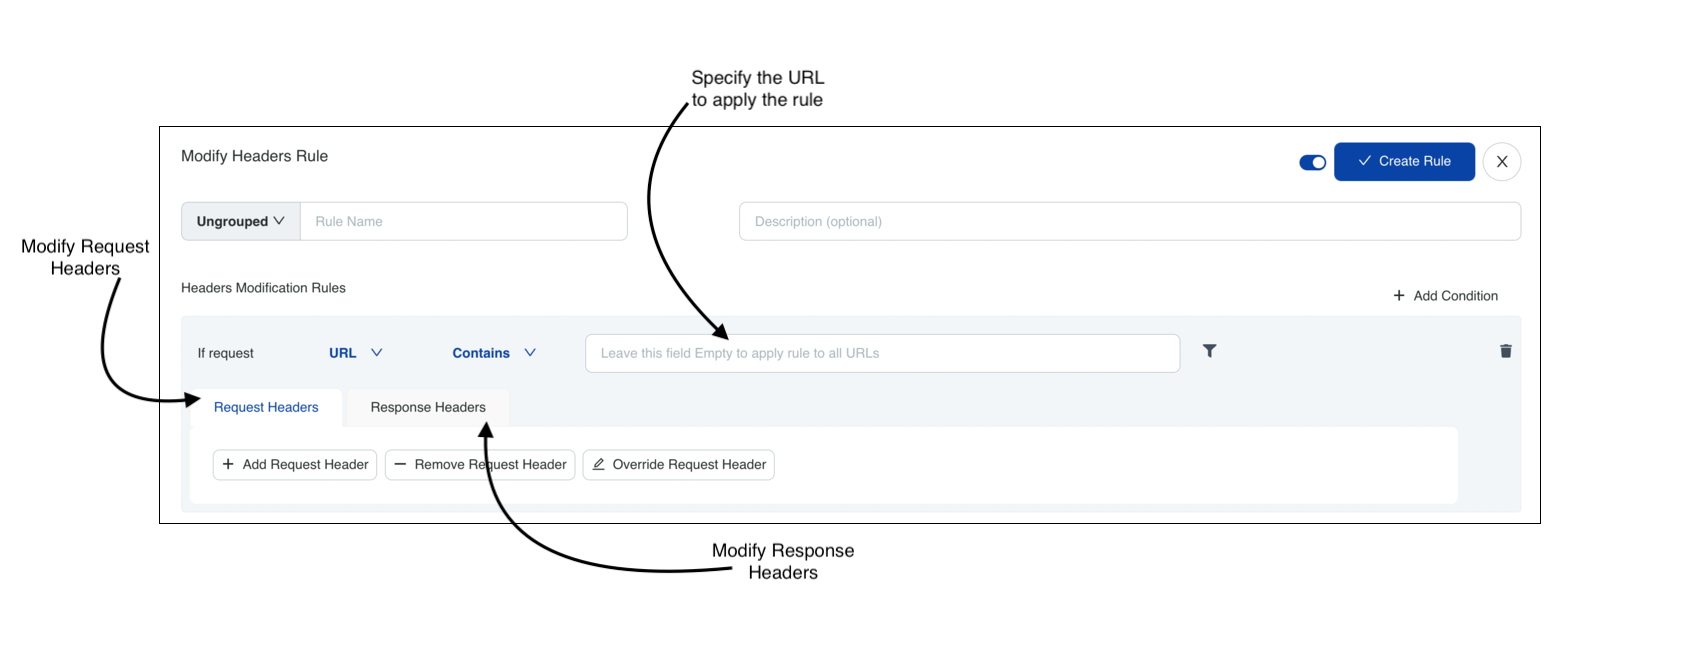The width and height of the screenshot is (1700, 650).
Task: Click minus icon on Remove Request Header
Action: coord(400,464)
